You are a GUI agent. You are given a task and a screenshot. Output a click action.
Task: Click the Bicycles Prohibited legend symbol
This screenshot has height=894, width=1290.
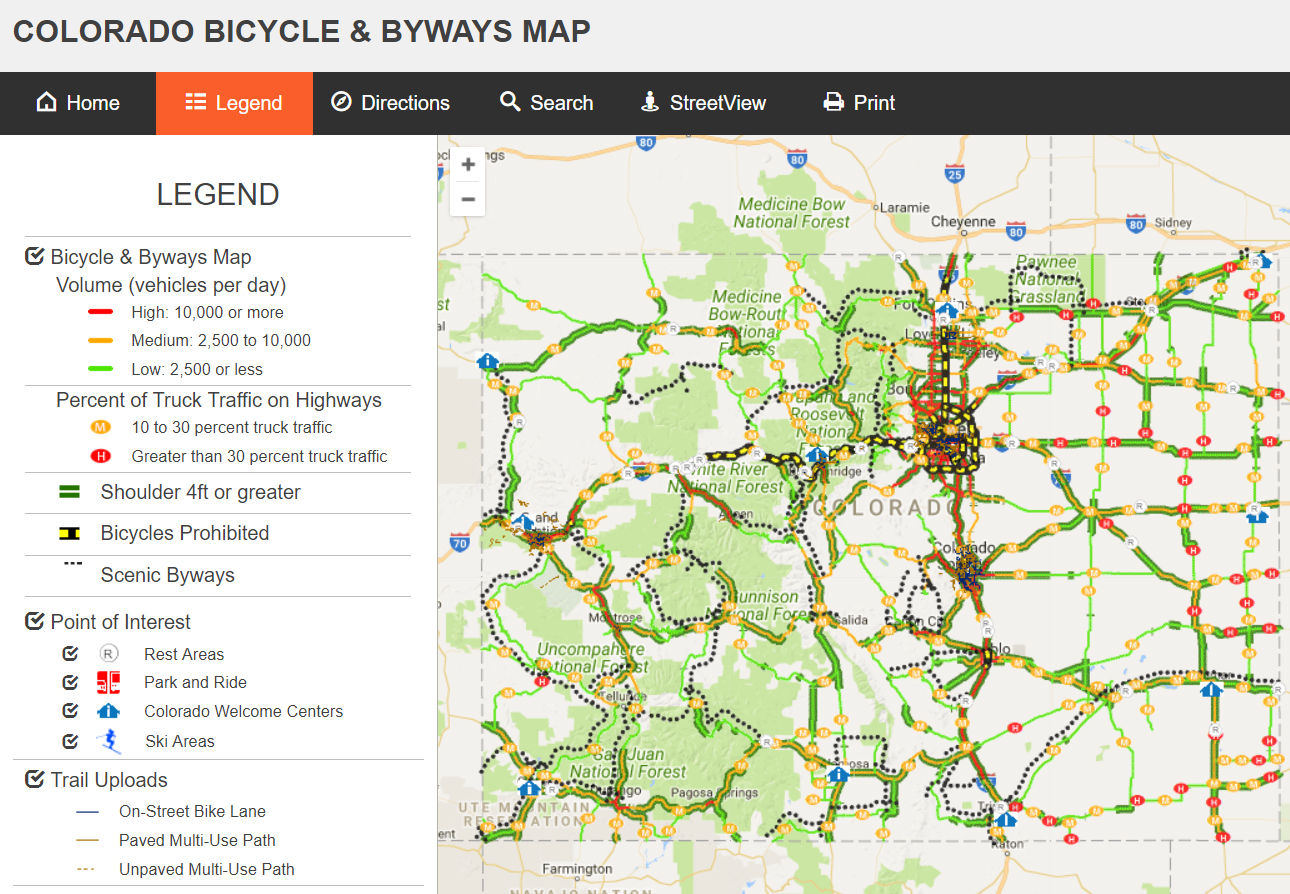70,534
